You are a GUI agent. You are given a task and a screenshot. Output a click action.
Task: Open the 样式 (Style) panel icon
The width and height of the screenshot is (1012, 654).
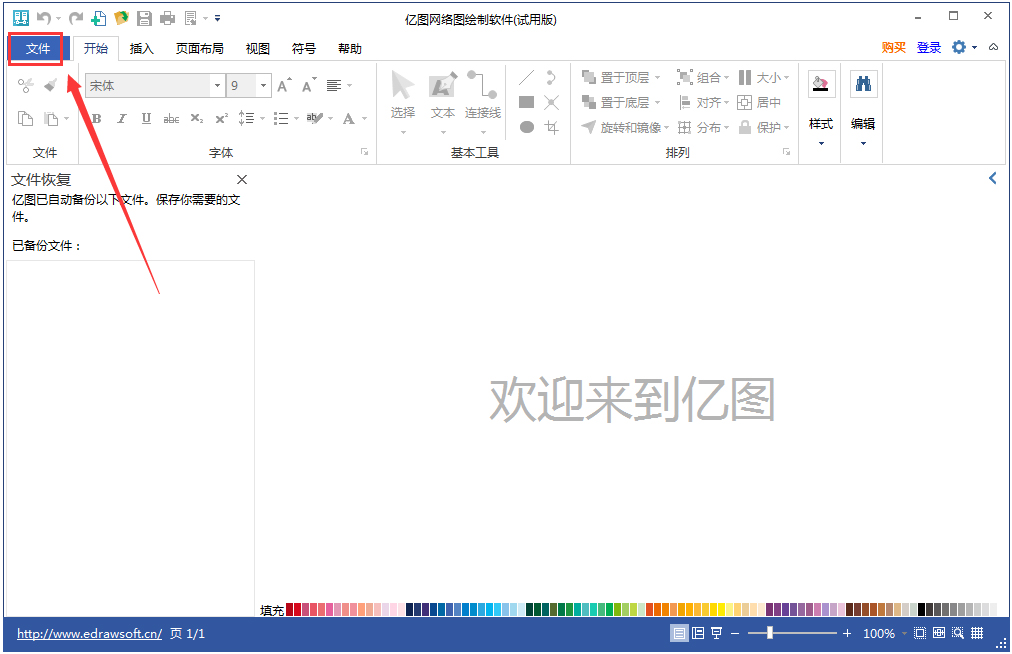point(821,85)
